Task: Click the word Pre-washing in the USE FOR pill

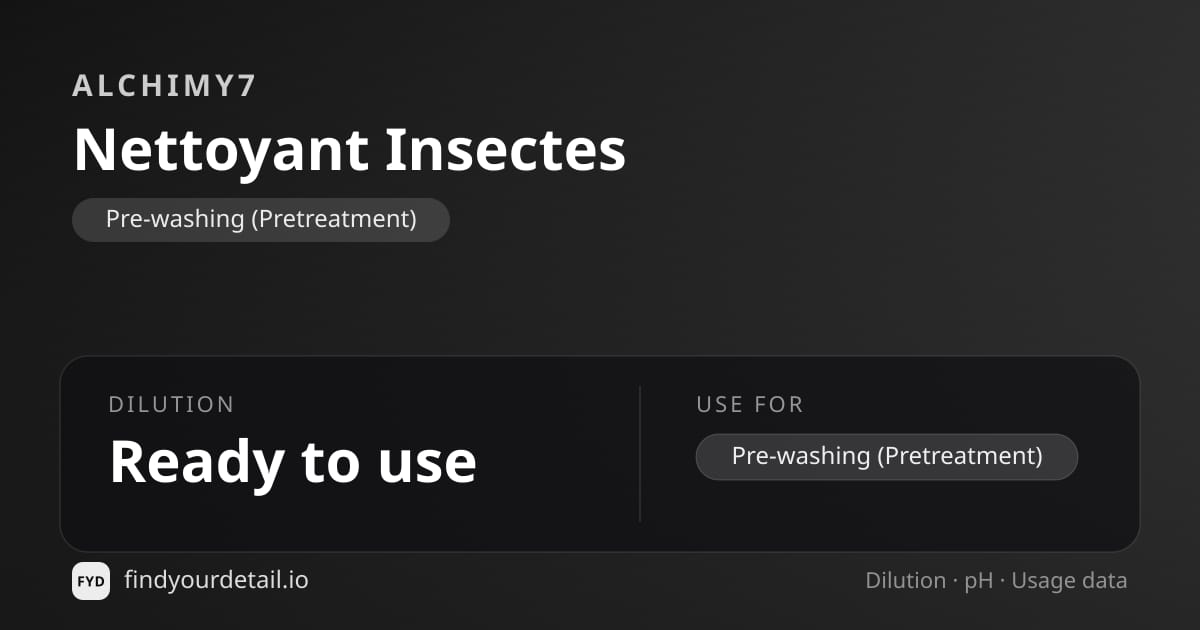Action: pyautogui.click(x=801, y=457)
